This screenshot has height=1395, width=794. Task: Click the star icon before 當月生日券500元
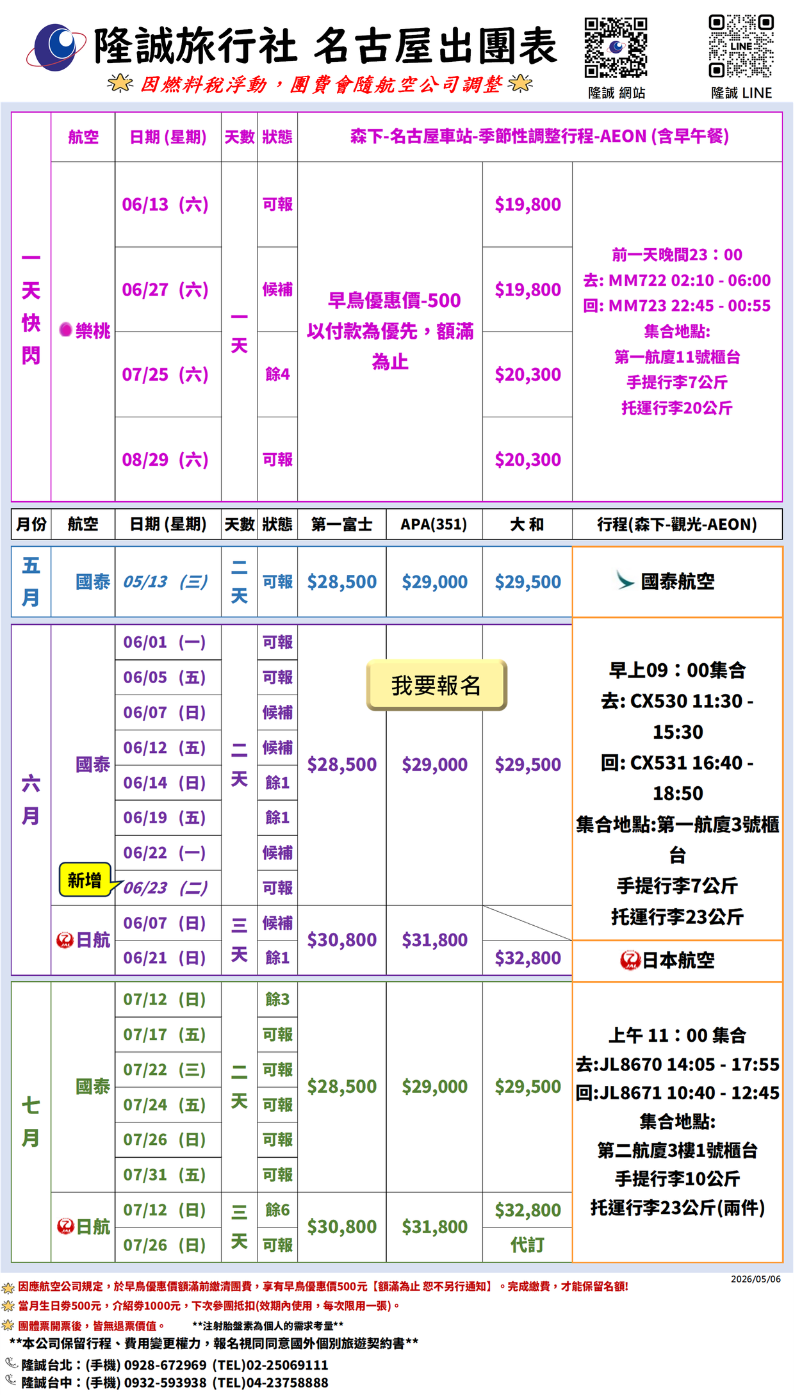click(8, 1306)
